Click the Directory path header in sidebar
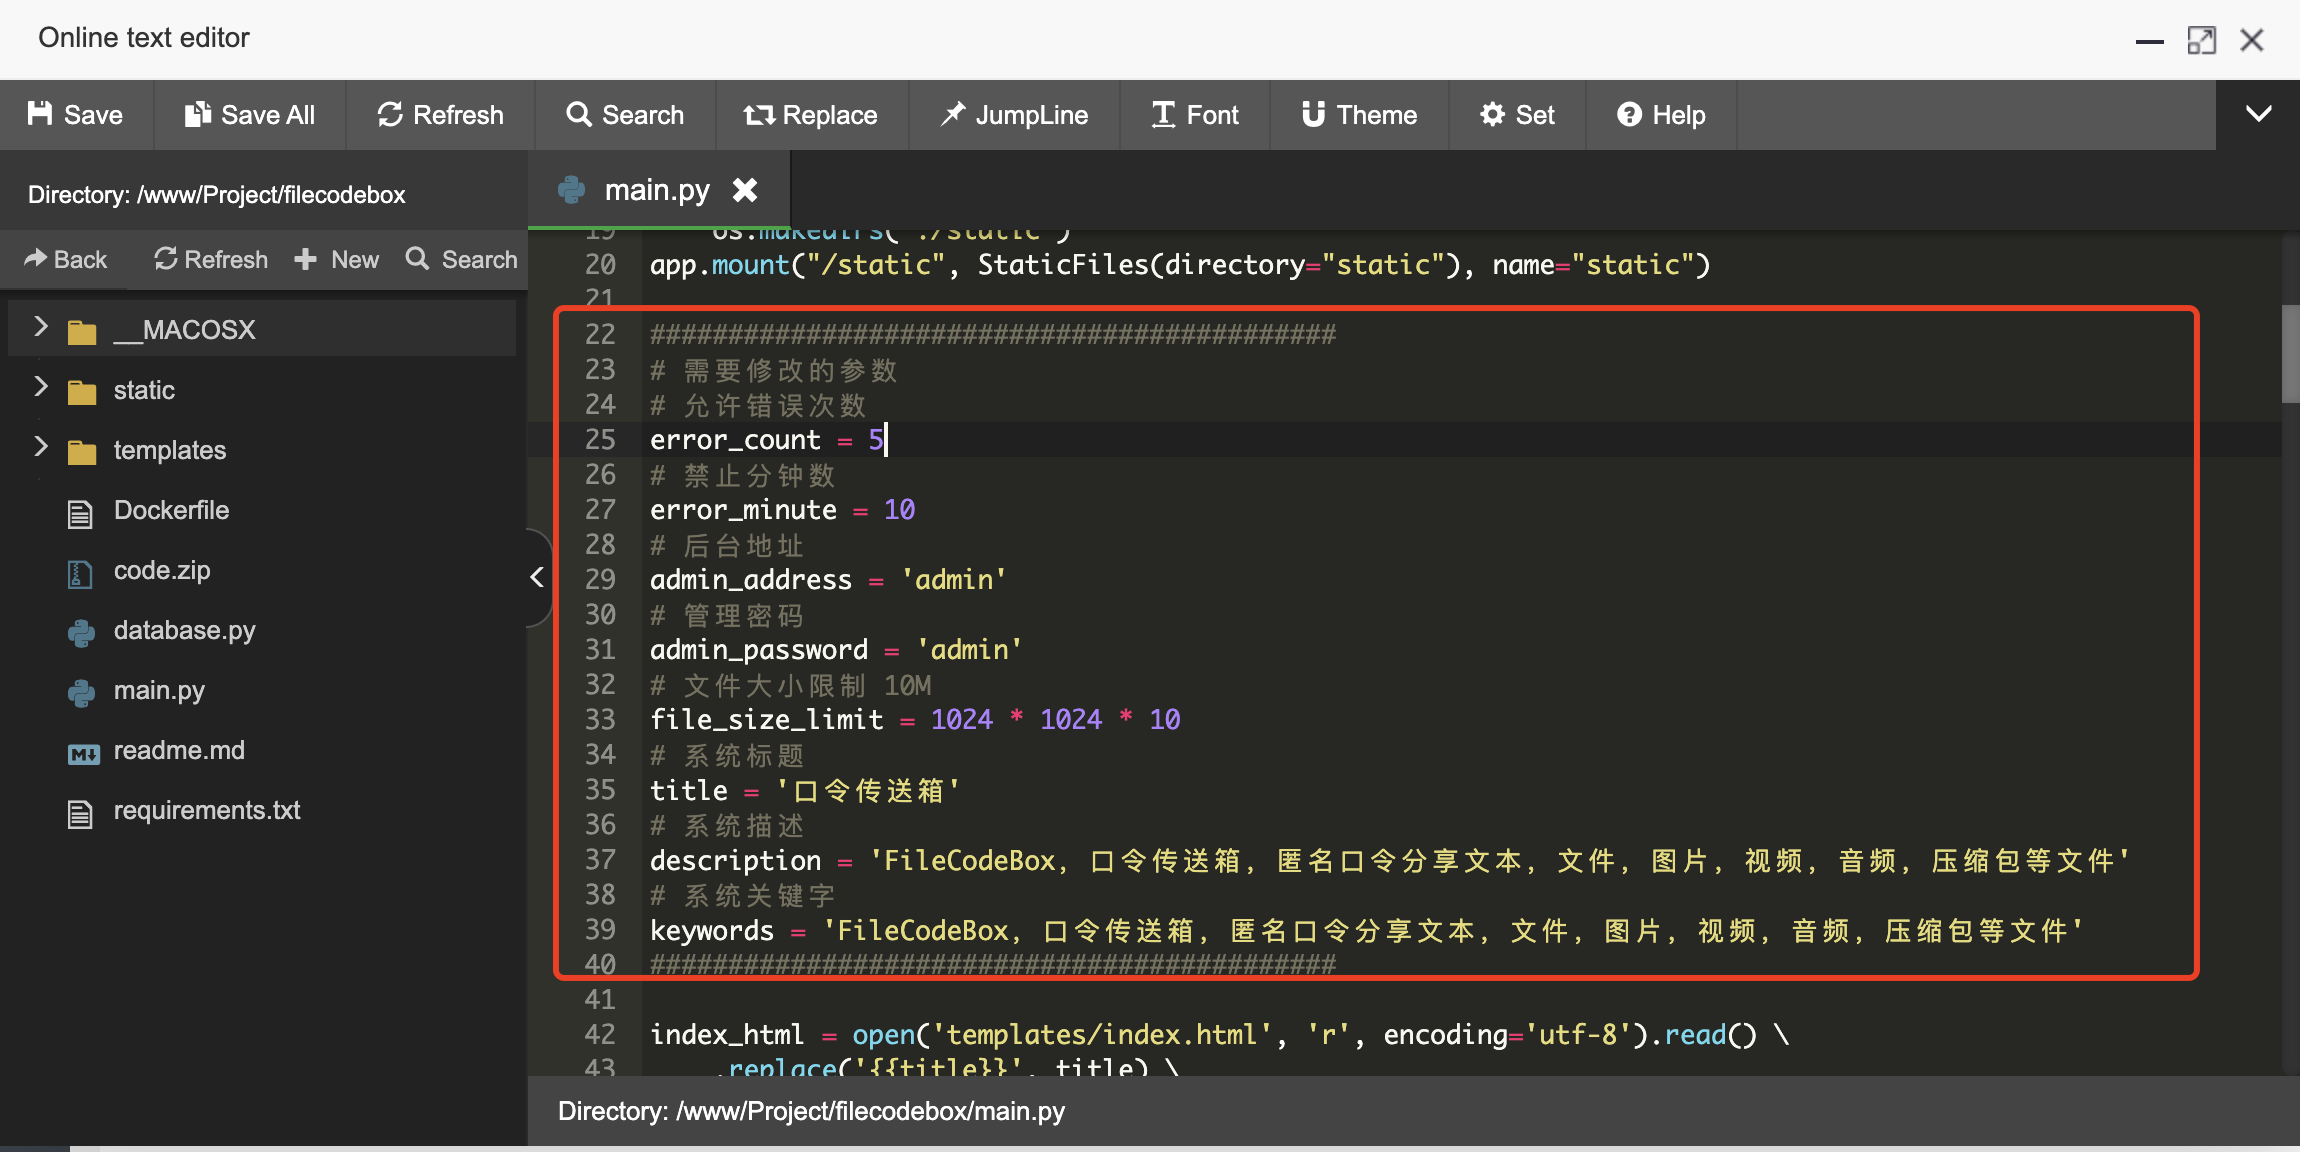 (x=217, y=194)
